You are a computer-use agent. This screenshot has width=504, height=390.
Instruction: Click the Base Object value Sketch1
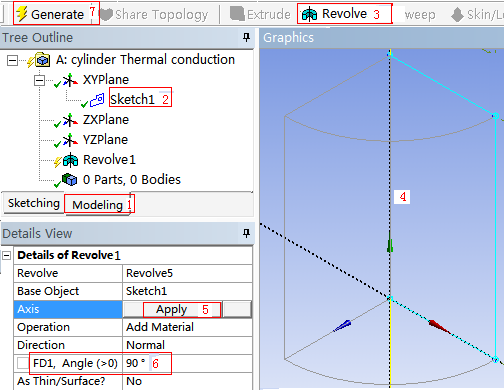[187, 291]
